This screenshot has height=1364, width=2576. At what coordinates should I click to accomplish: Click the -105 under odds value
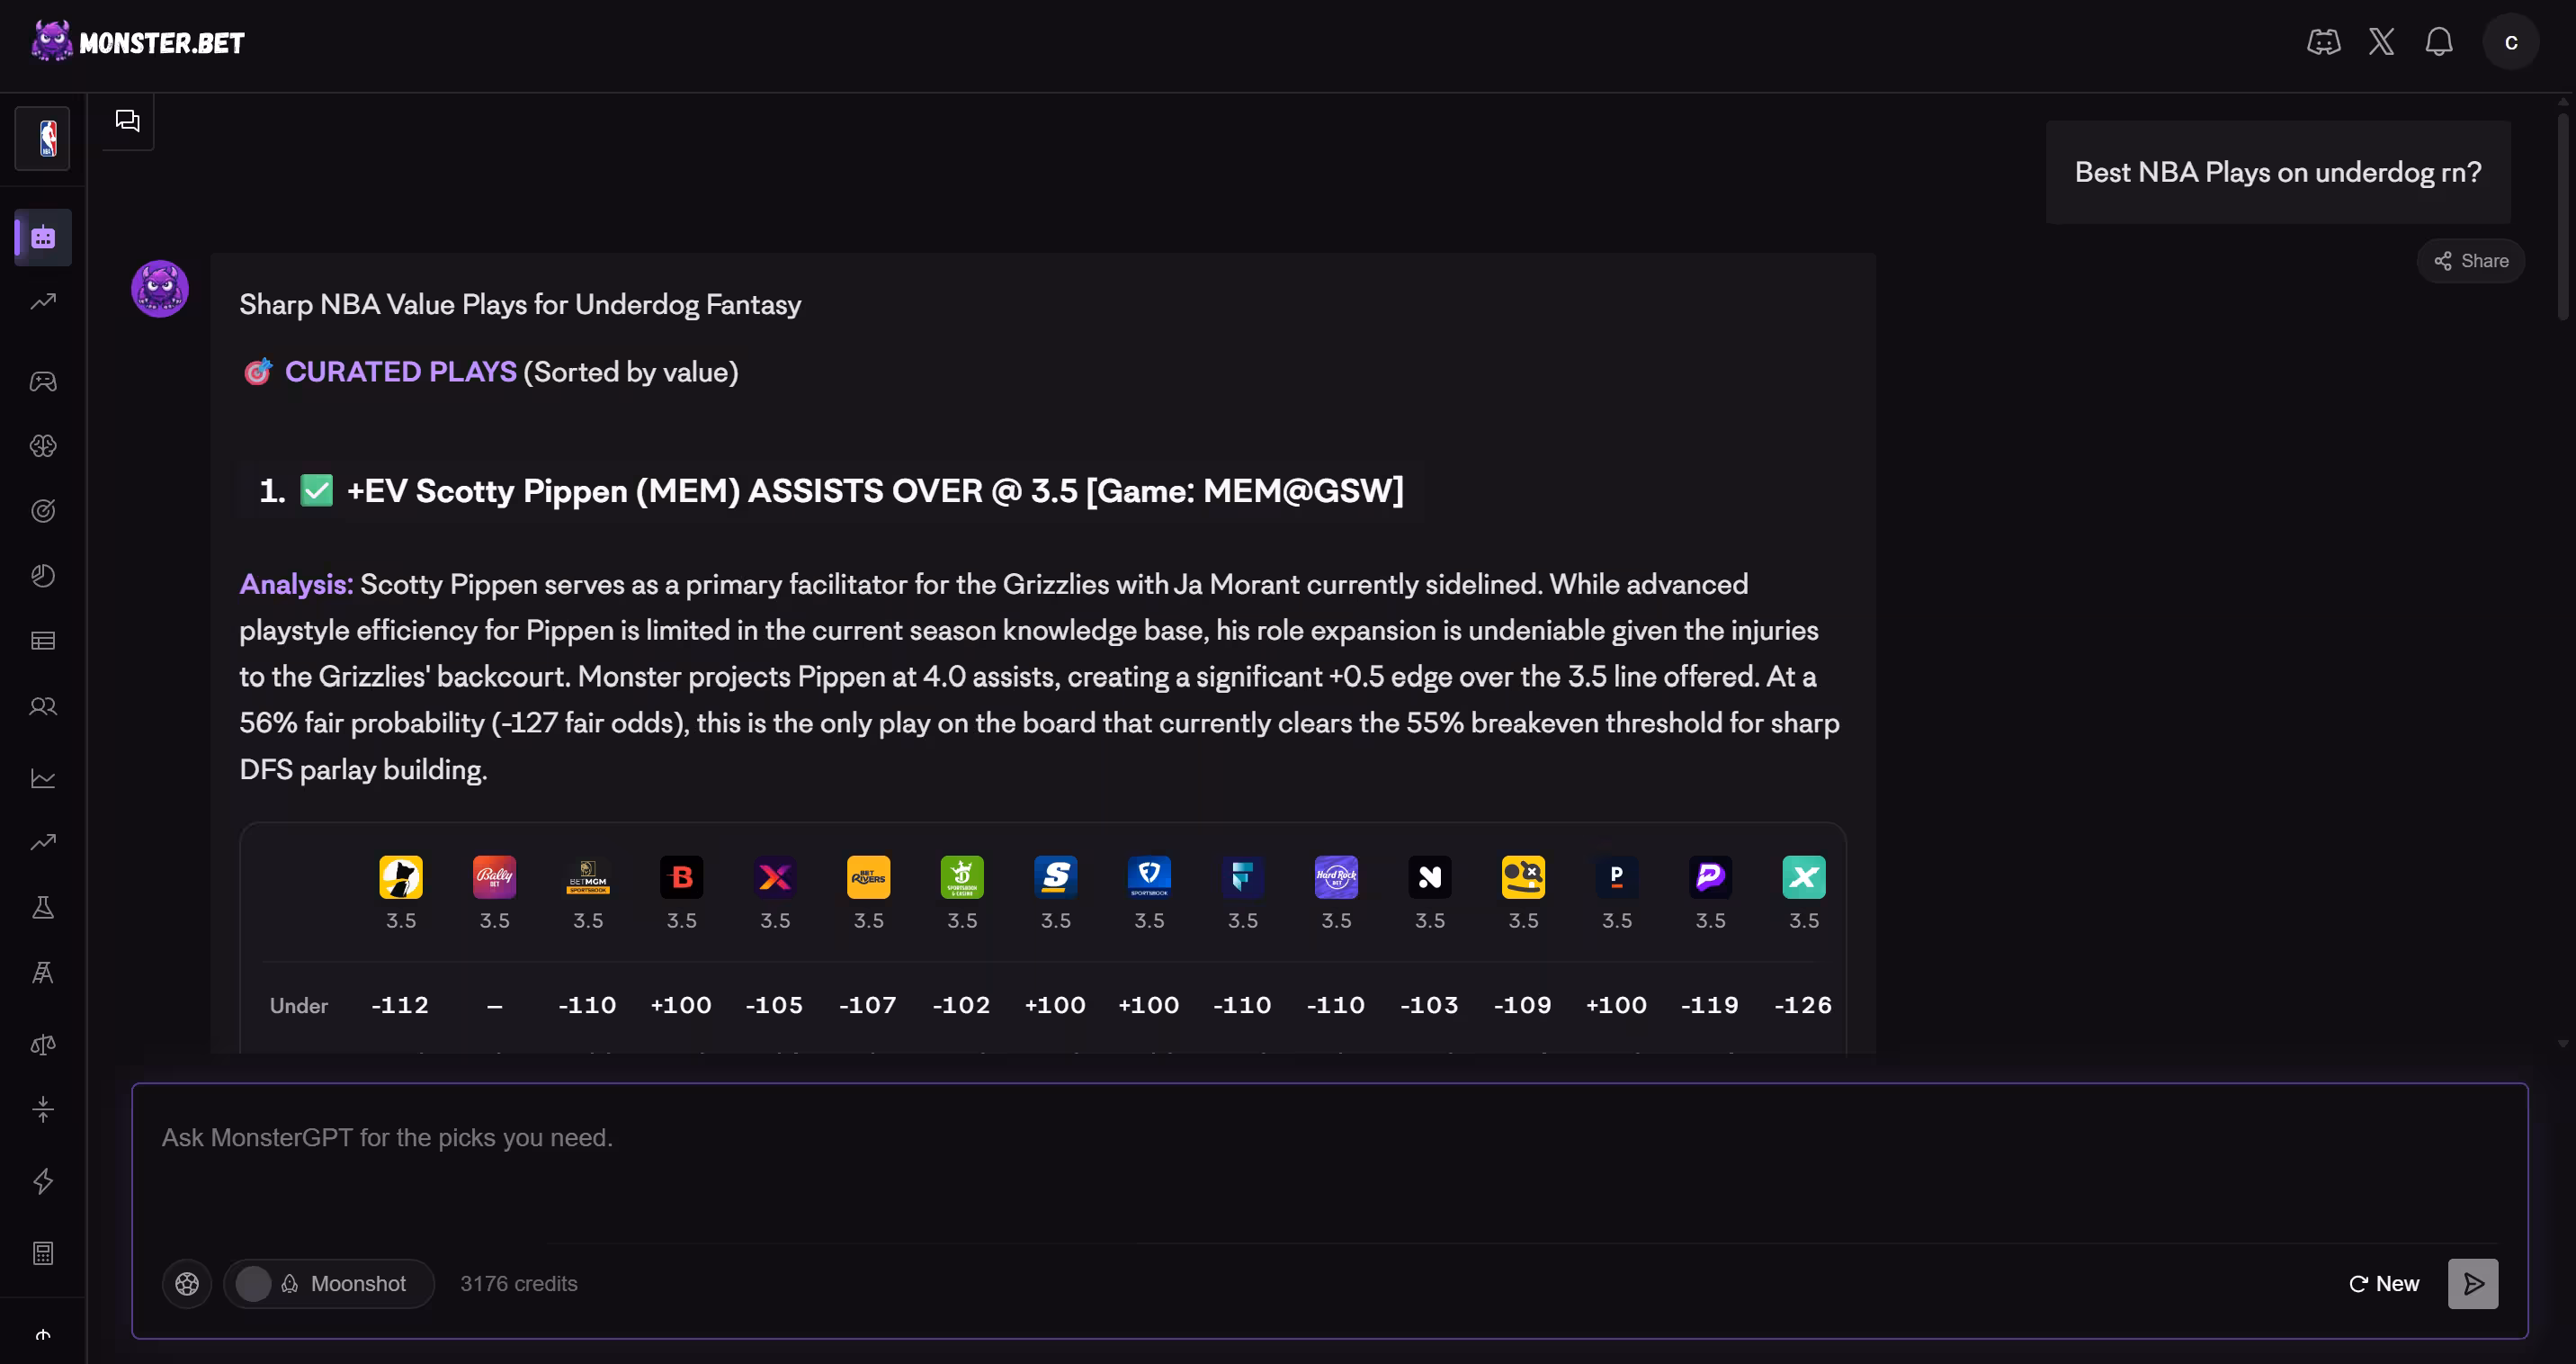point(774,1004)
